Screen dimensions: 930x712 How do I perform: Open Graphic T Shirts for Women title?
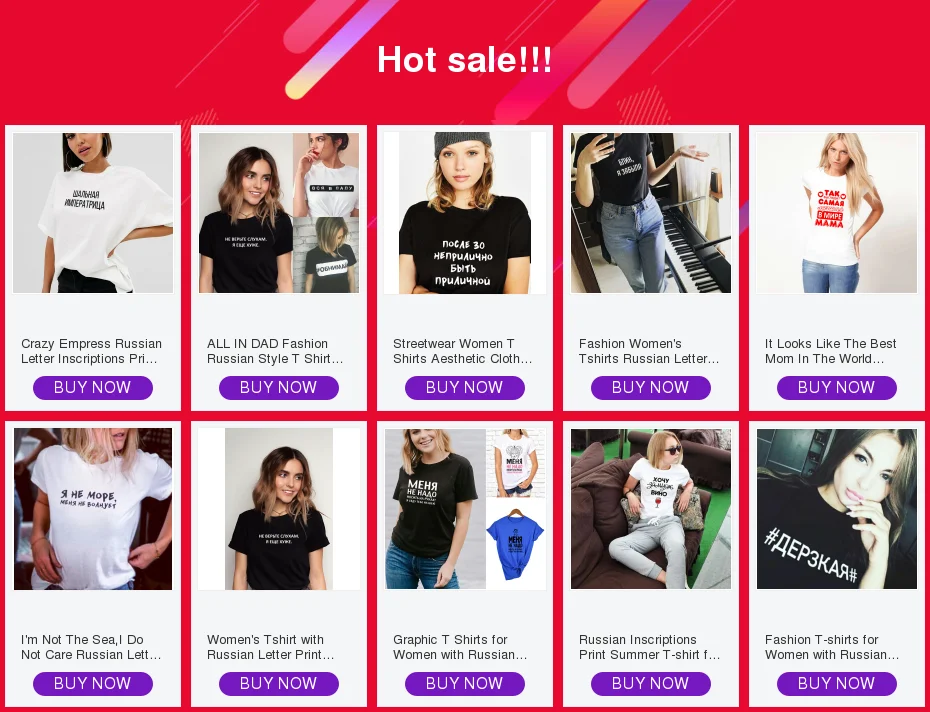click(x=460, y=647)
